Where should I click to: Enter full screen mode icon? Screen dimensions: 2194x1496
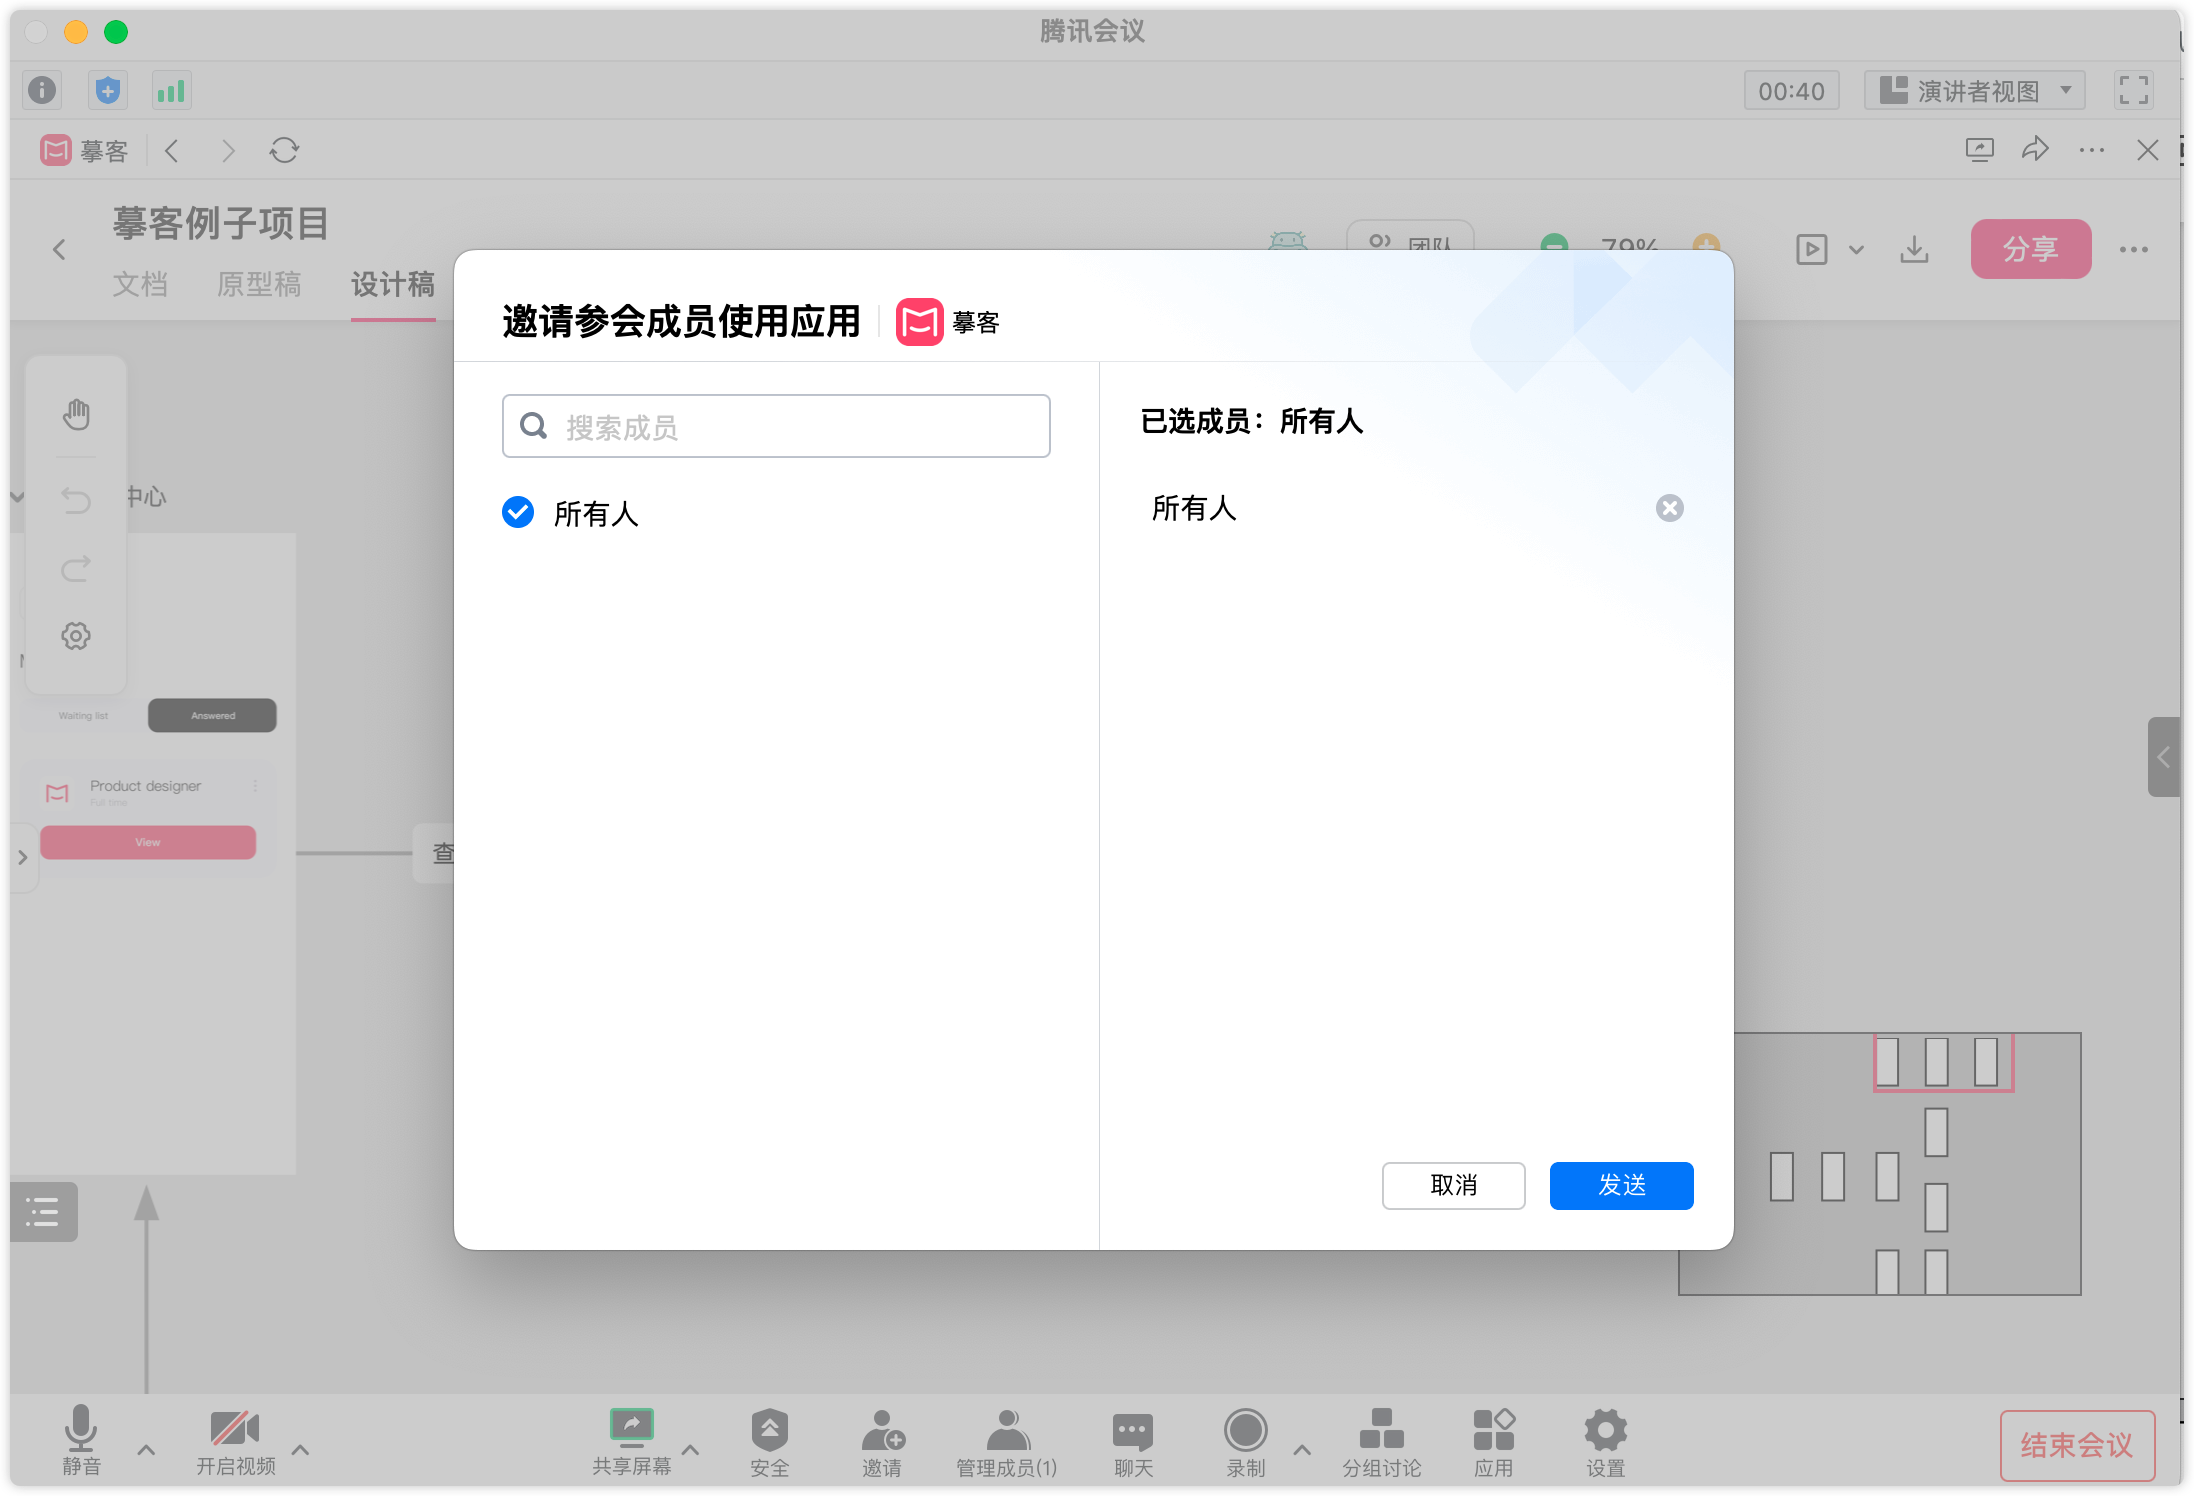click(x=2134, y=91)
